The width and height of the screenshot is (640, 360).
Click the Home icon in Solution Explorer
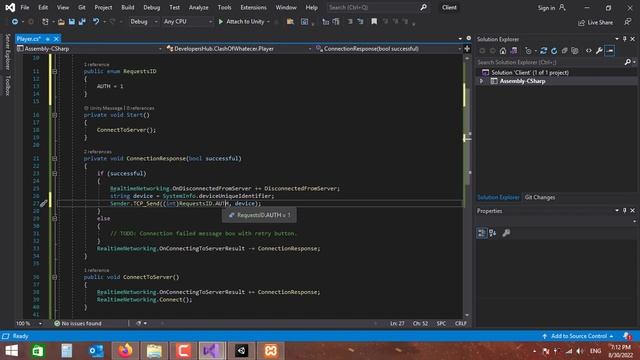[x=503, y=51]
